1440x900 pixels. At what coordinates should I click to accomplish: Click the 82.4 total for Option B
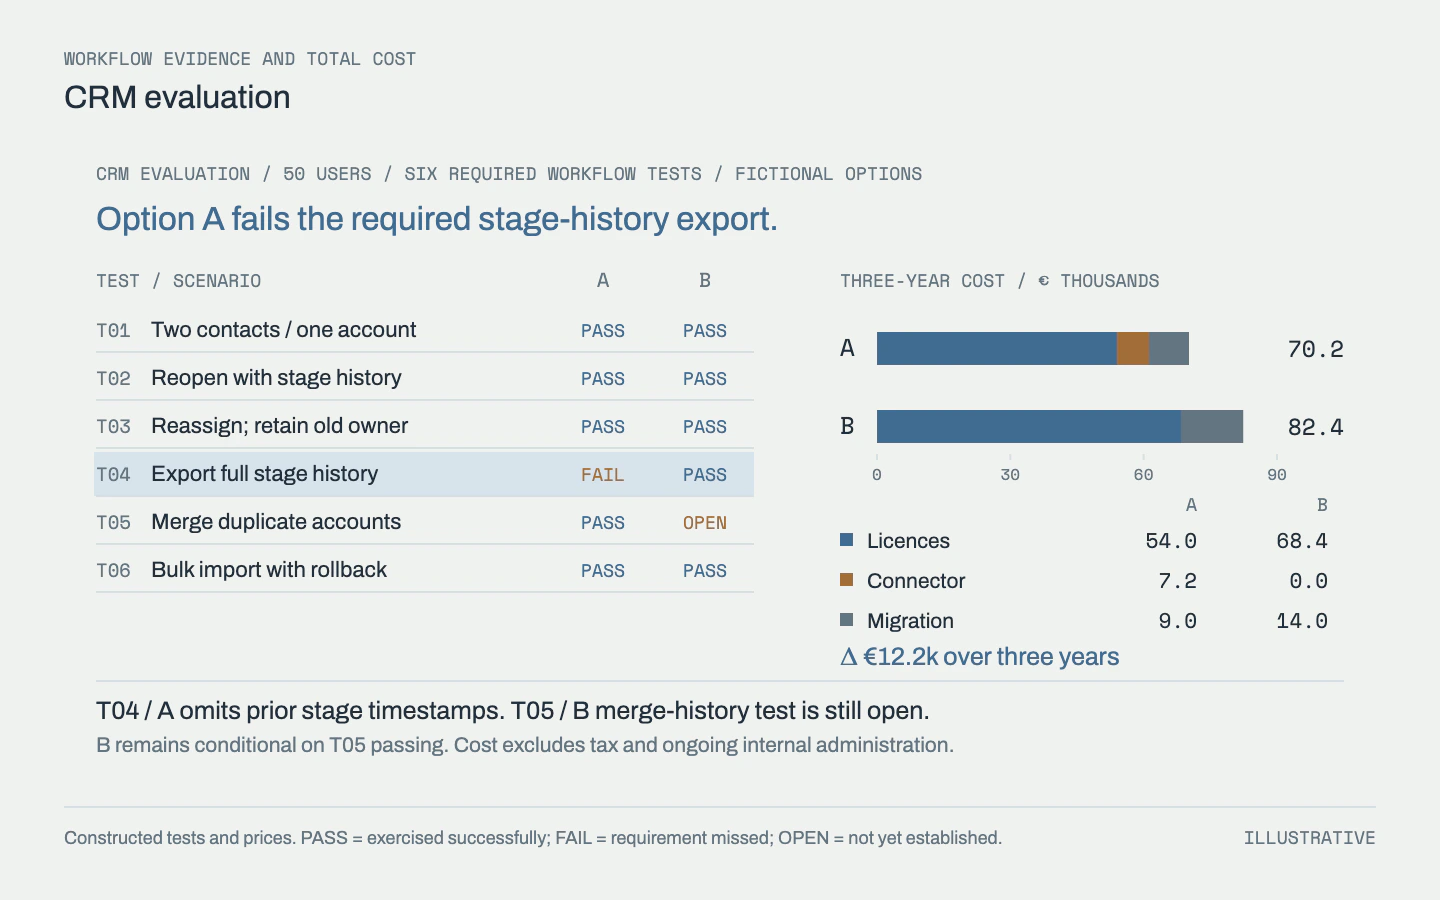(1315, 427)
